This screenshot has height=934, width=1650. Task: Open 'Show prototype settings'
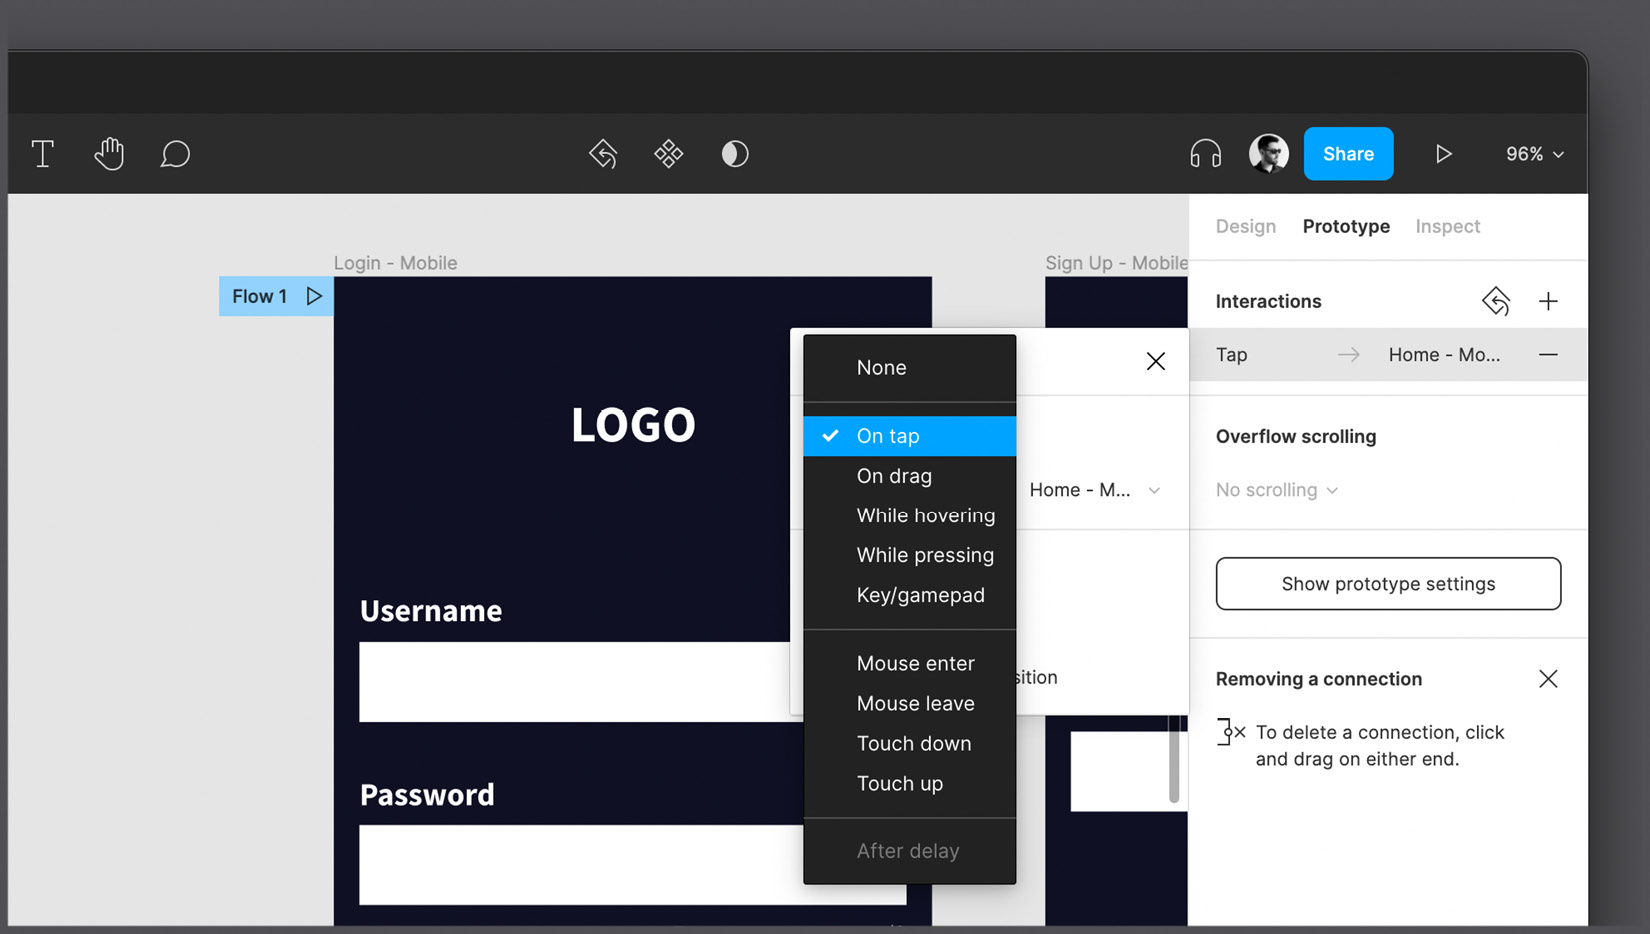pos(1387,583)
